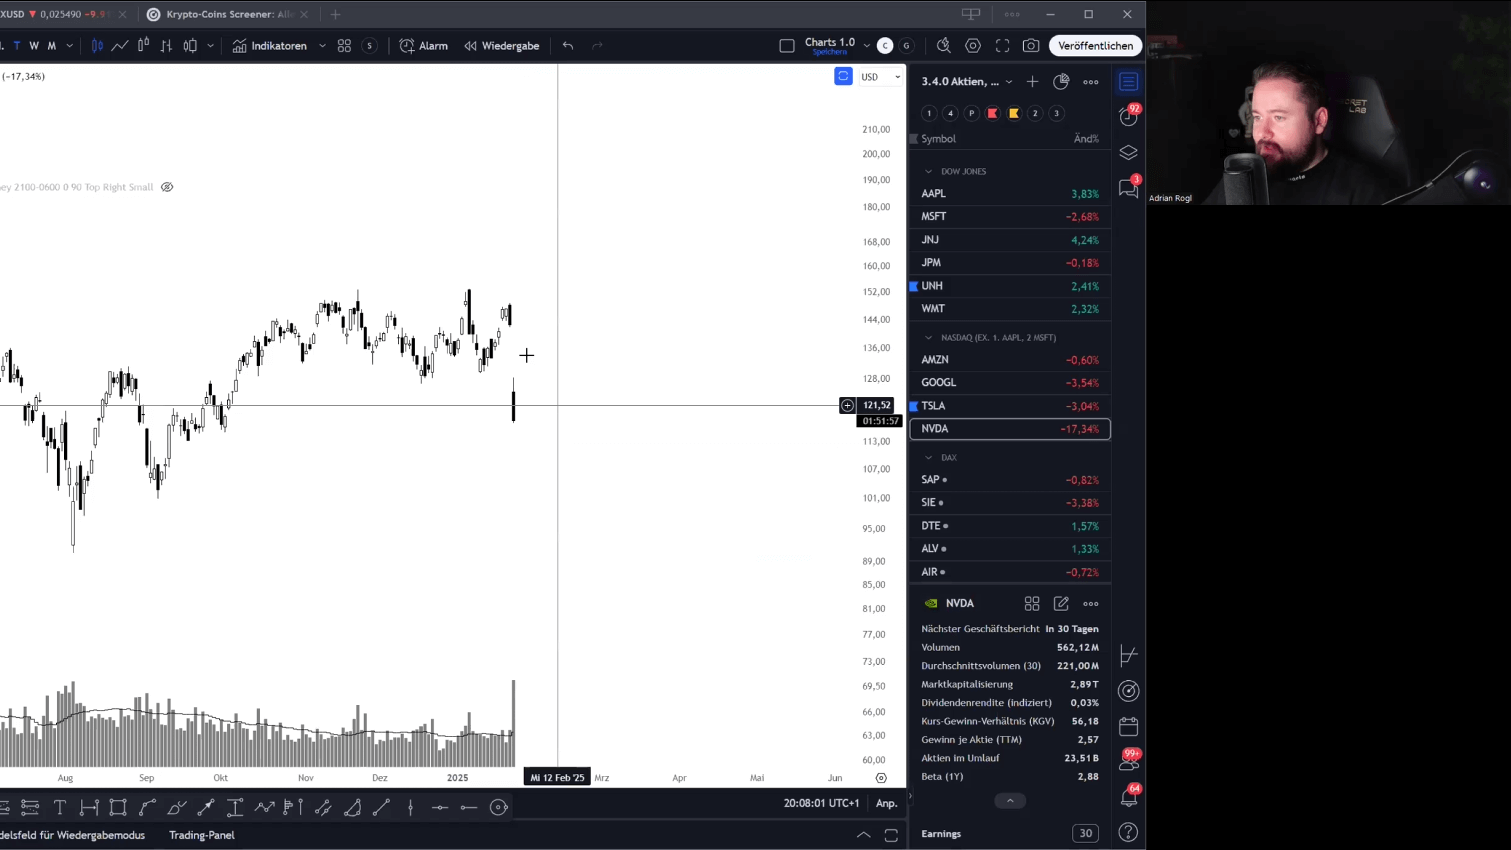Open the Trading-Panel tab

[202, 835]
